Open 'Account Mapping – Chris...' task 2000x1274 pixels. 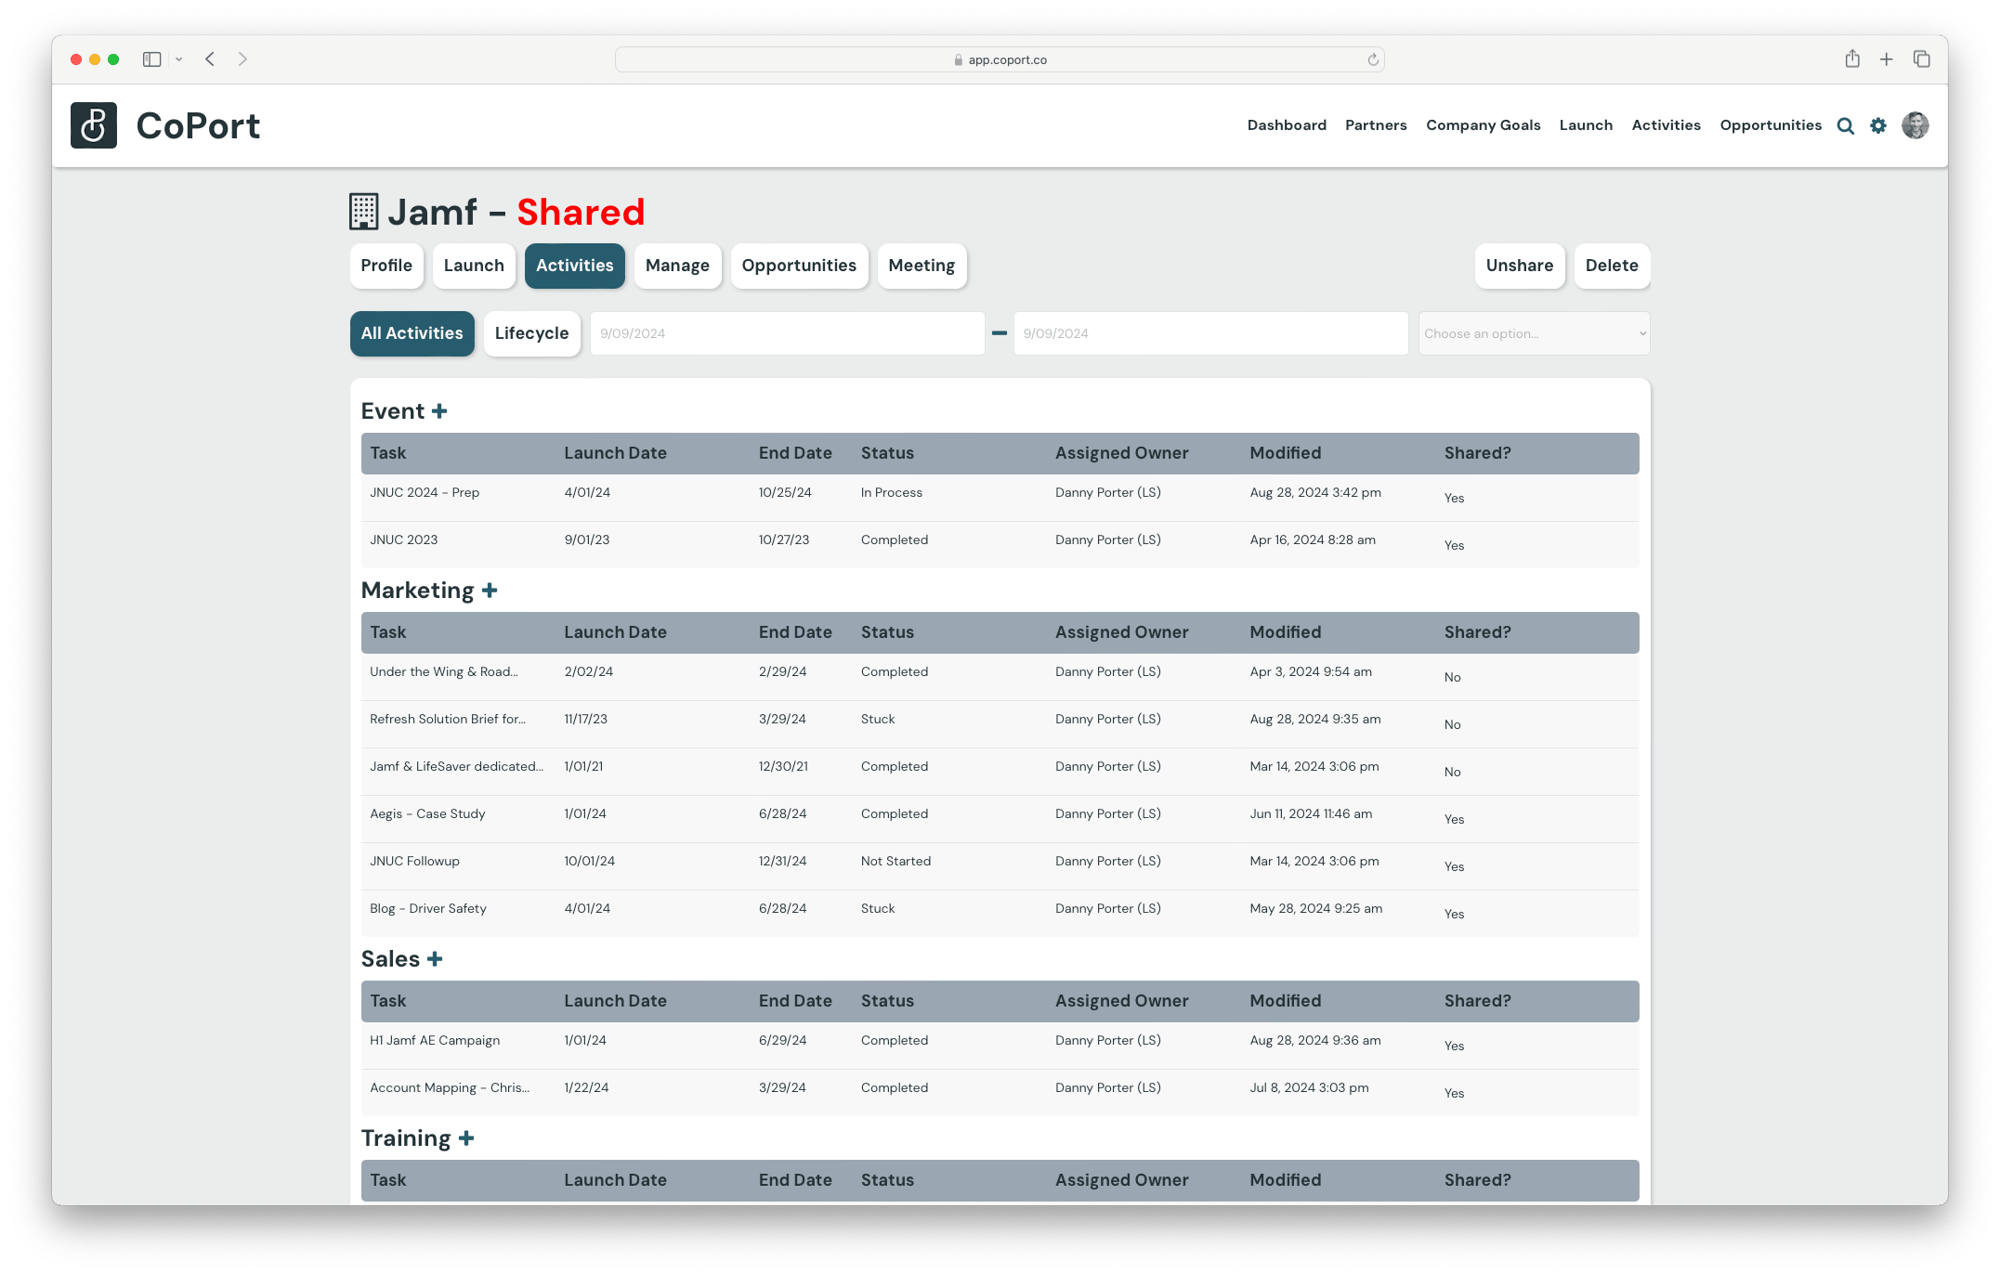click(449, 1088)
